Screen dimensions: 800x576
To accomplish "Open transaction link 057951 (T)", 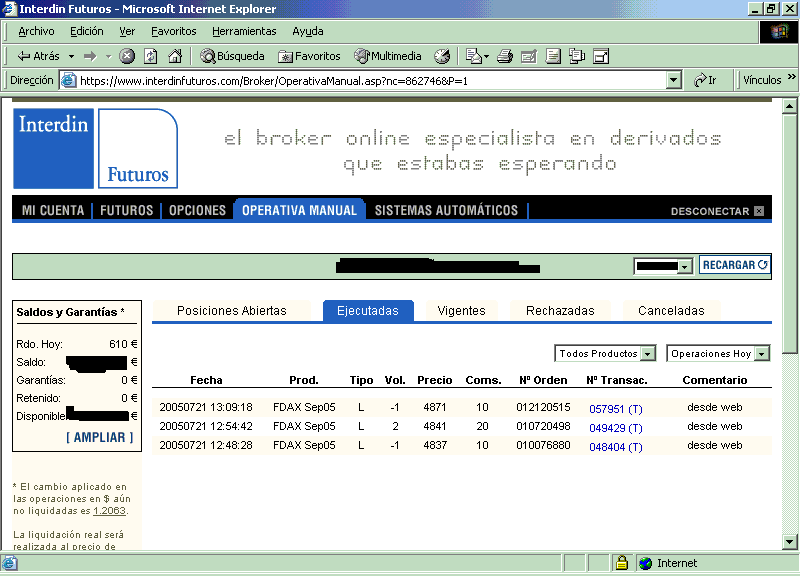I will tap(616, 409).
